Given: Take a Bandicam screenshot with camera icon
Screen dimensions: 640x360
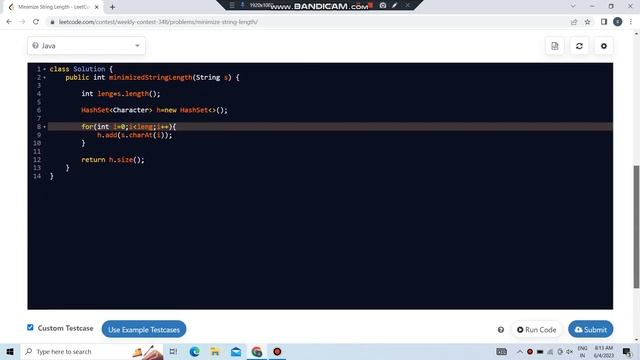Looking at the screenshot, I should 383,5.
